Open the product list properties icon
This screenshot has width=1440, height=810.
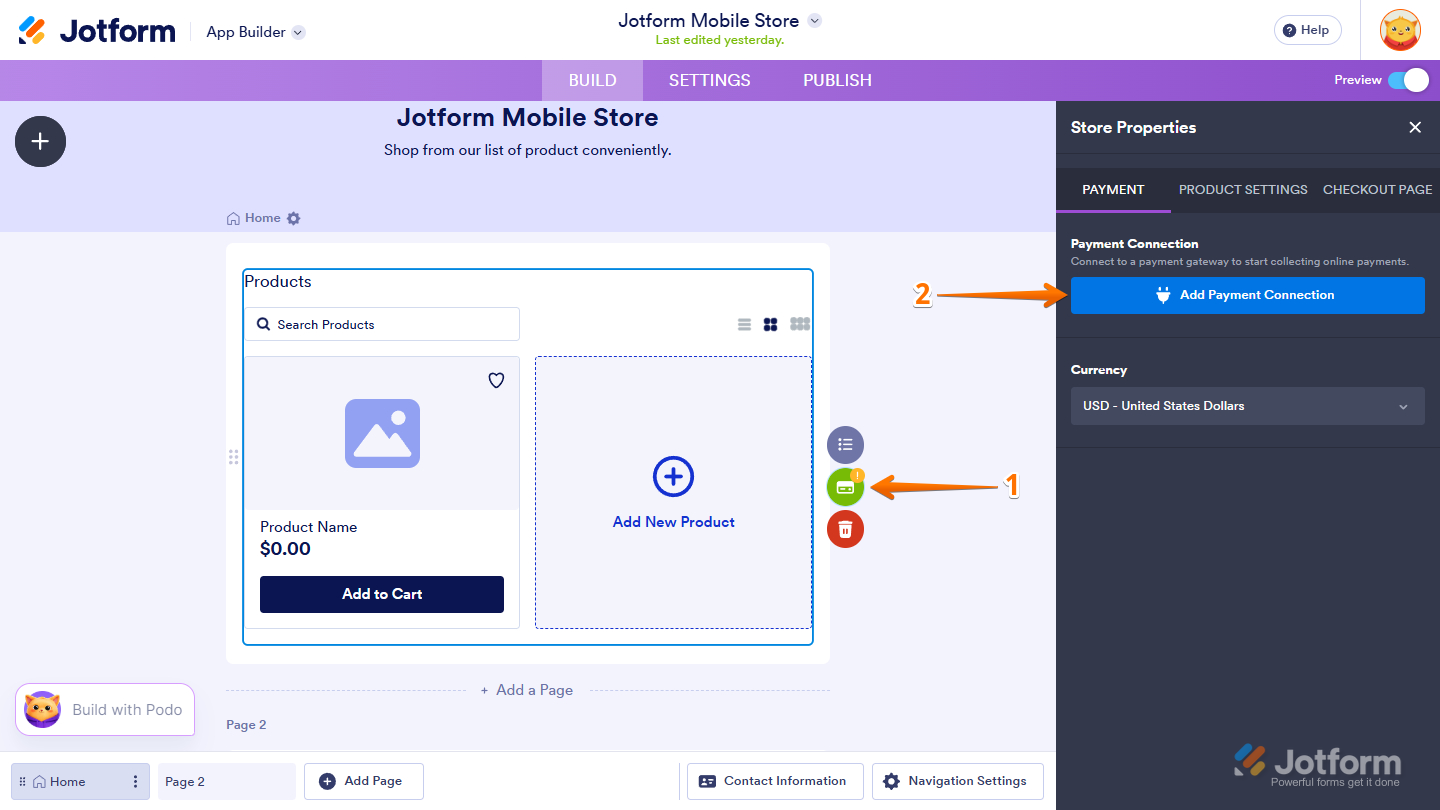(x=845, y=445)
